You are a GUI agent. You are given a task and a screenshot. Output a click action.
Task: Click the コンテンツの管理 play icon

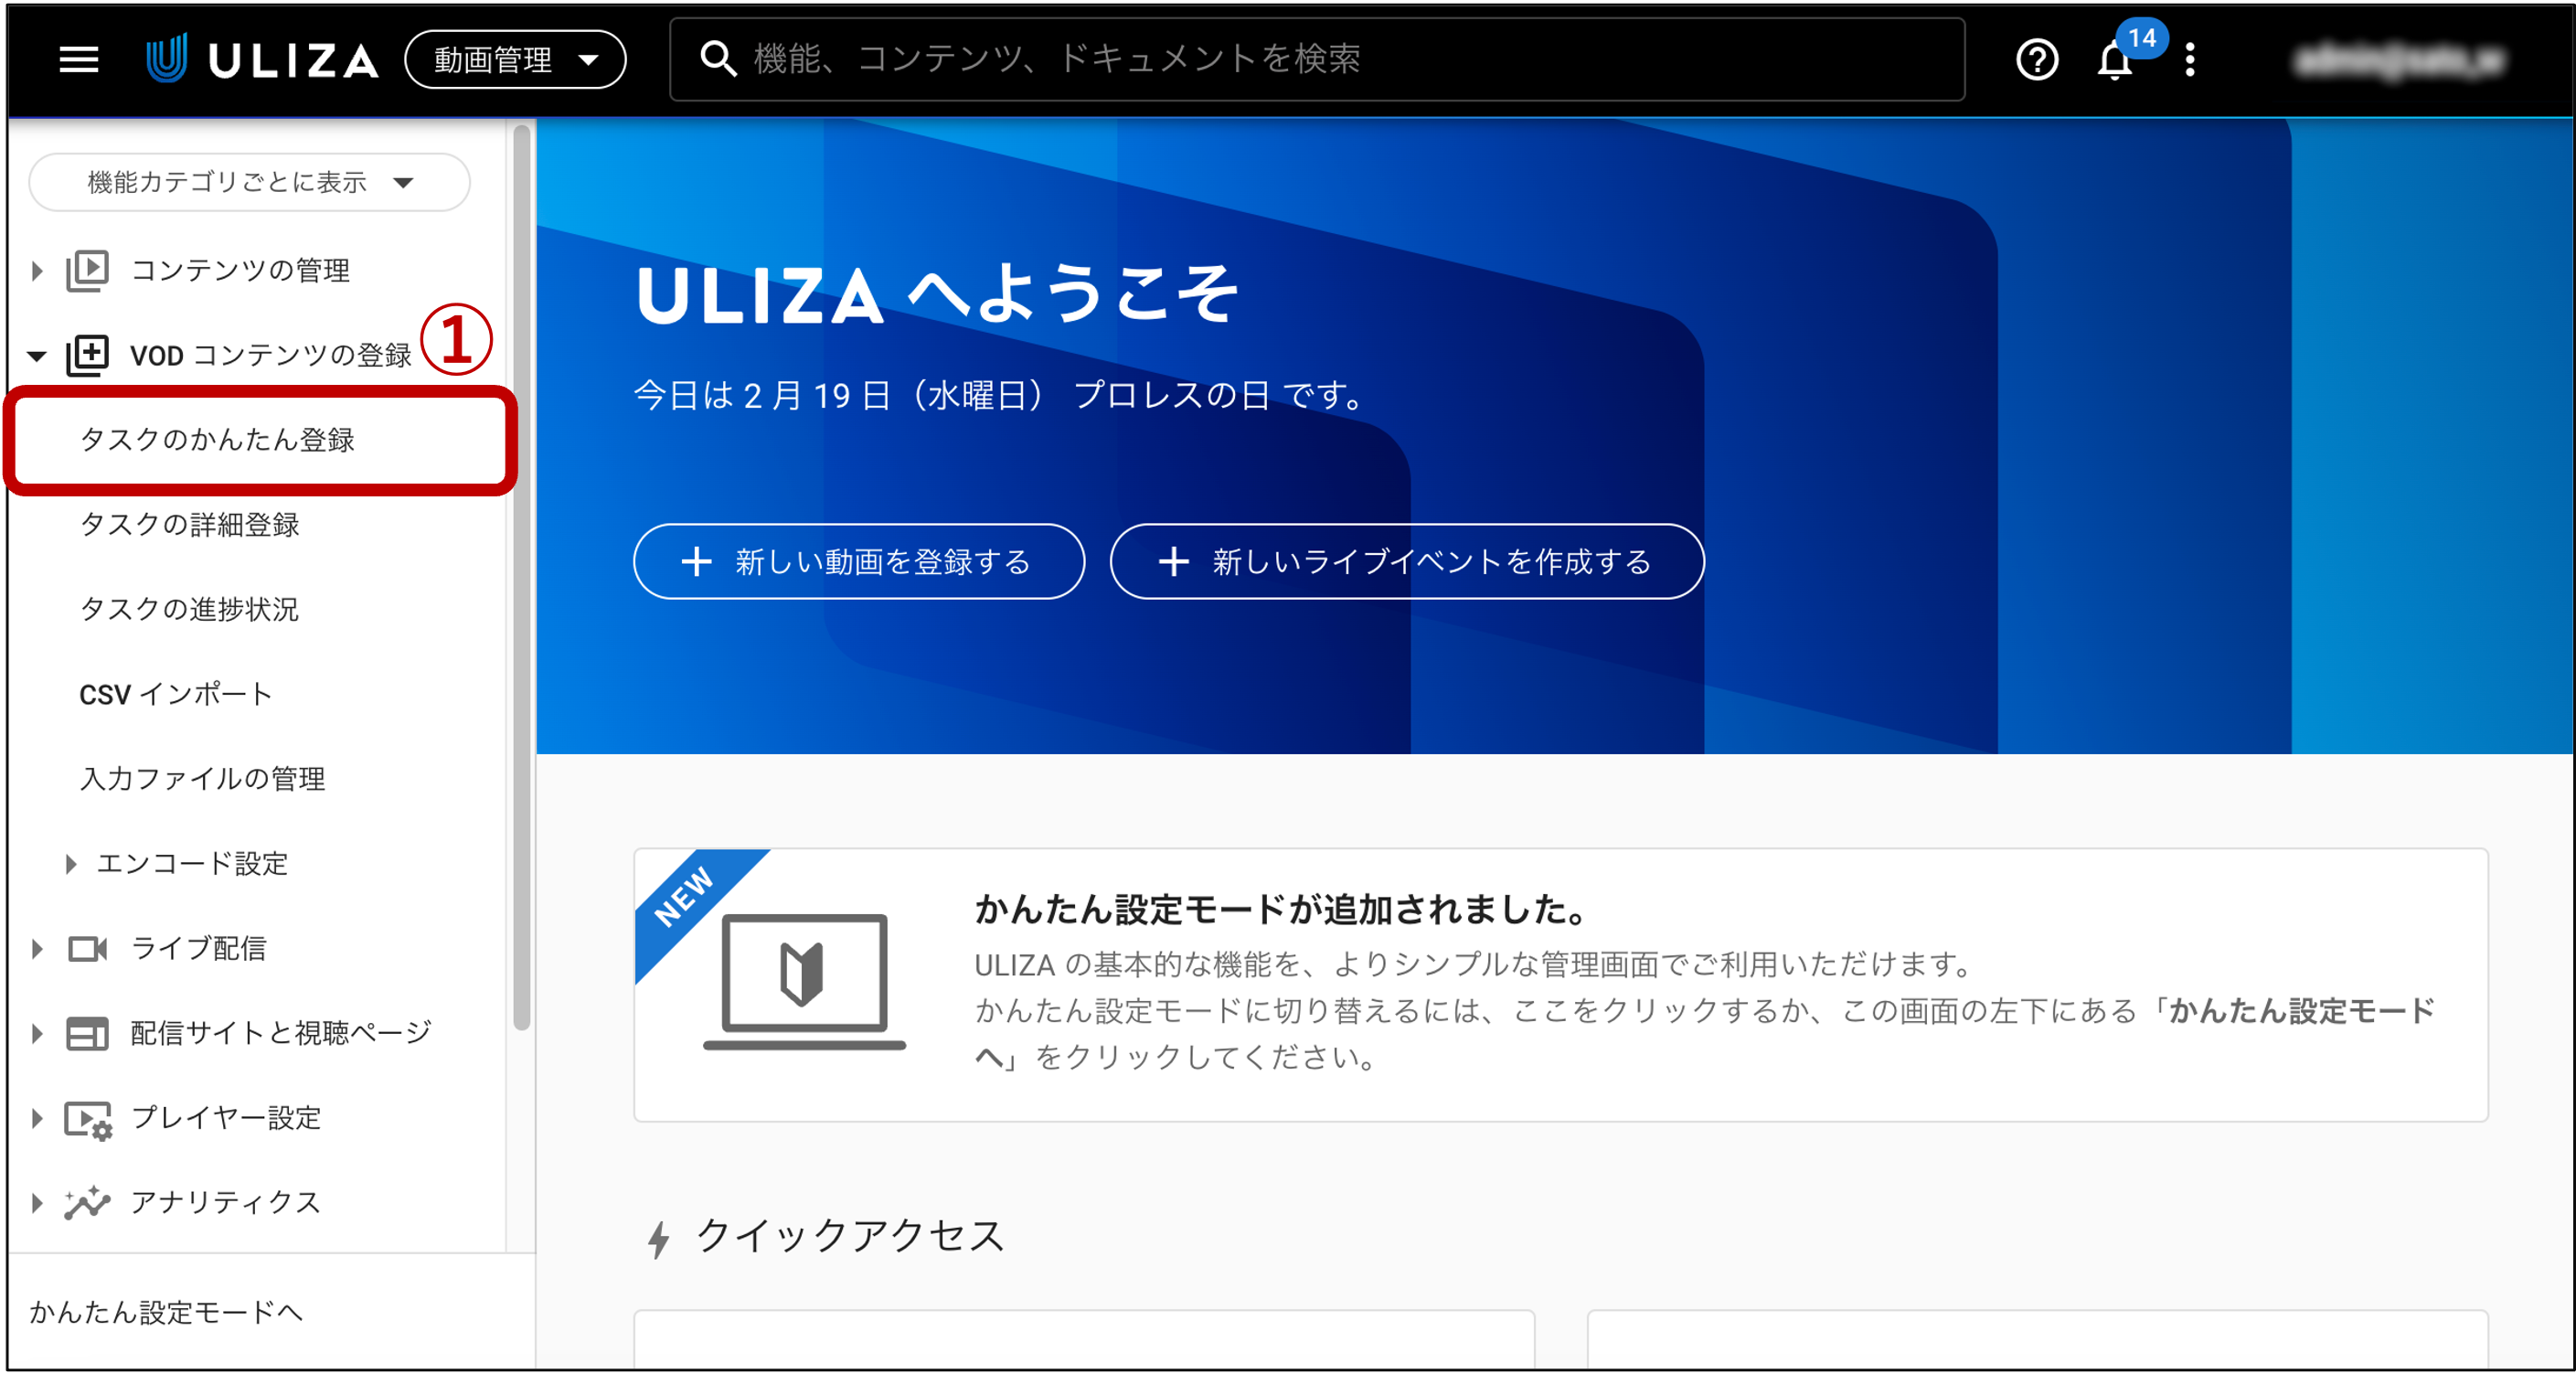88,270
